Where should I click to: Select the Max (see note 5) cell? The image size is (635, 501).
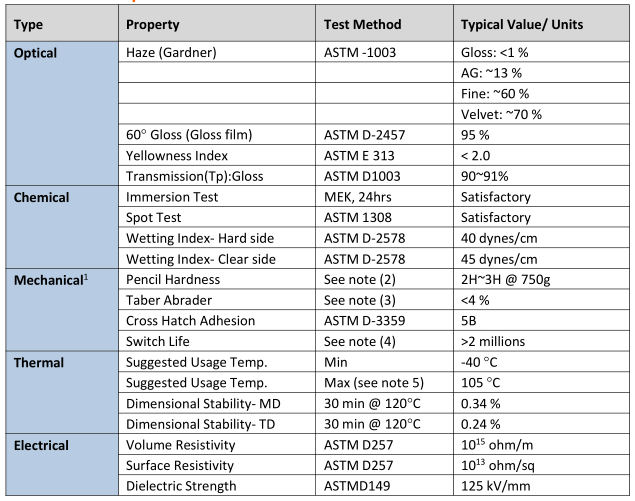coord(384,382)
